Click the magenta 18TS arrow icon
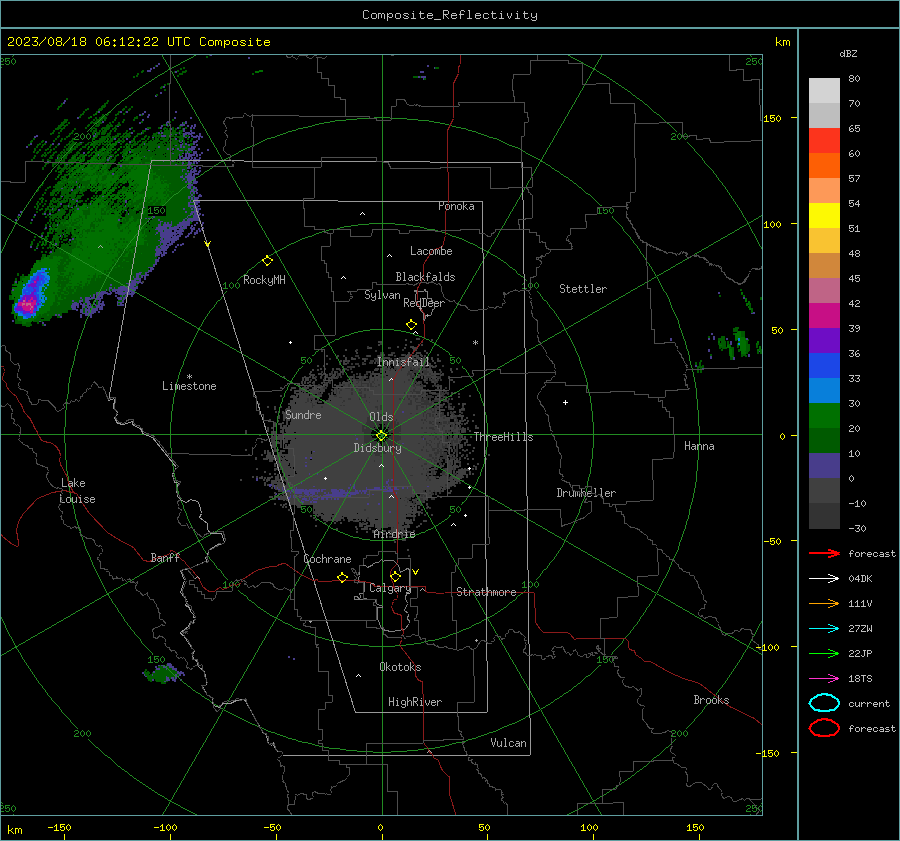The image size is (900, 841). [824, 679]
